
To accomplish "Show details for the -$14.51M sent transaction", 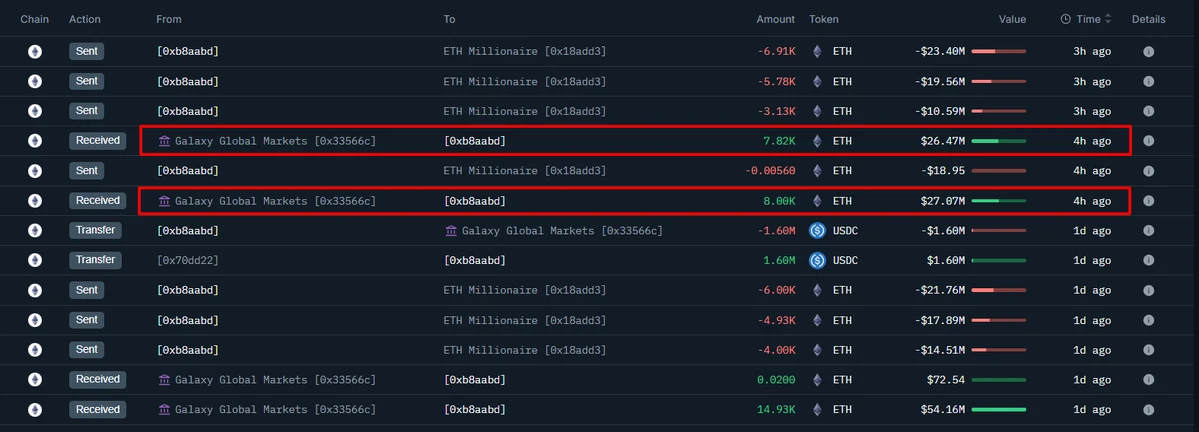I will click(x=1148, y=350).
